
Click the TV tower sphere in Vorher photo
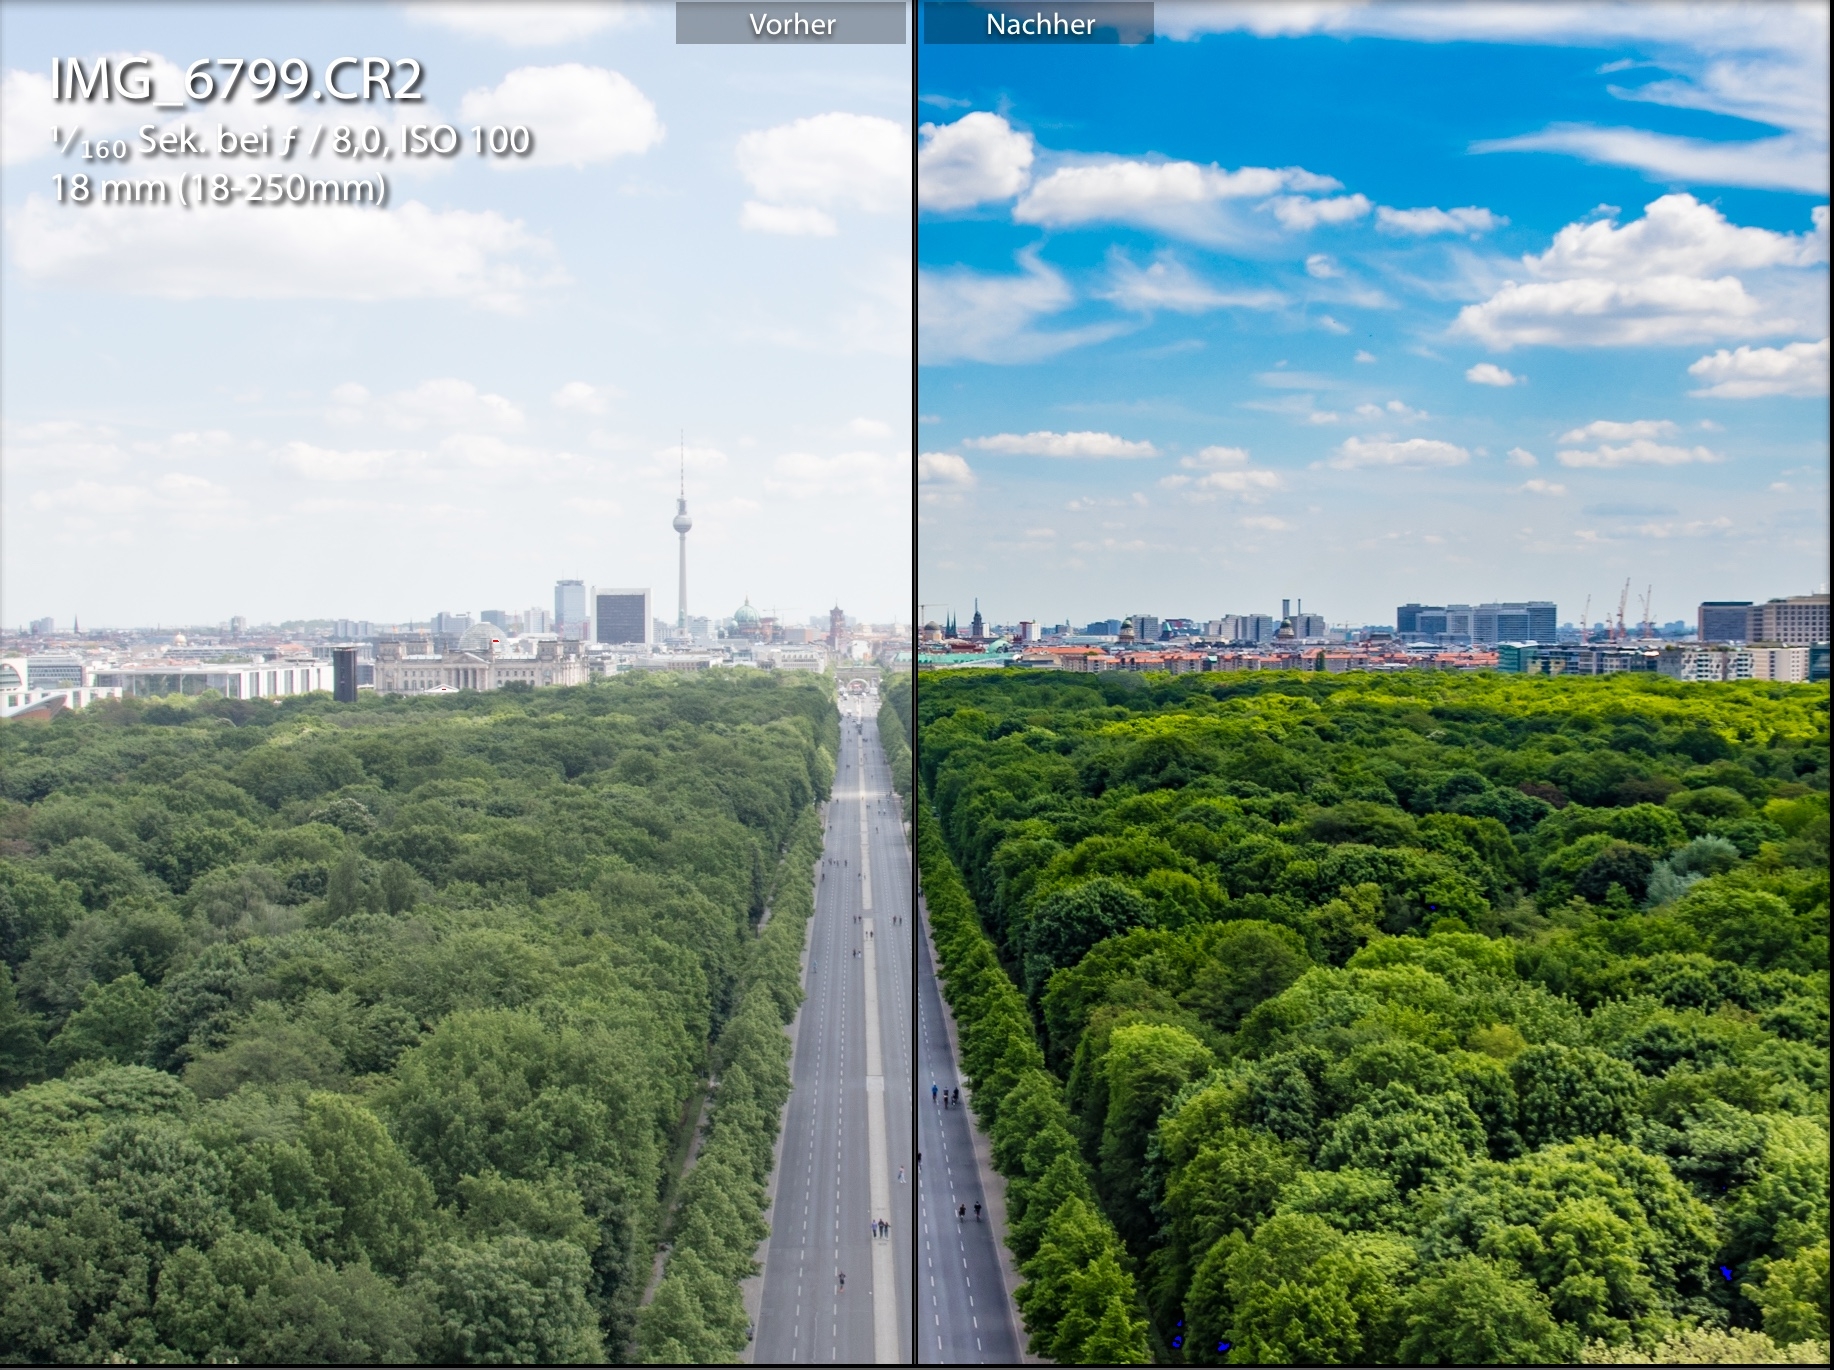[x=682, y=521]
